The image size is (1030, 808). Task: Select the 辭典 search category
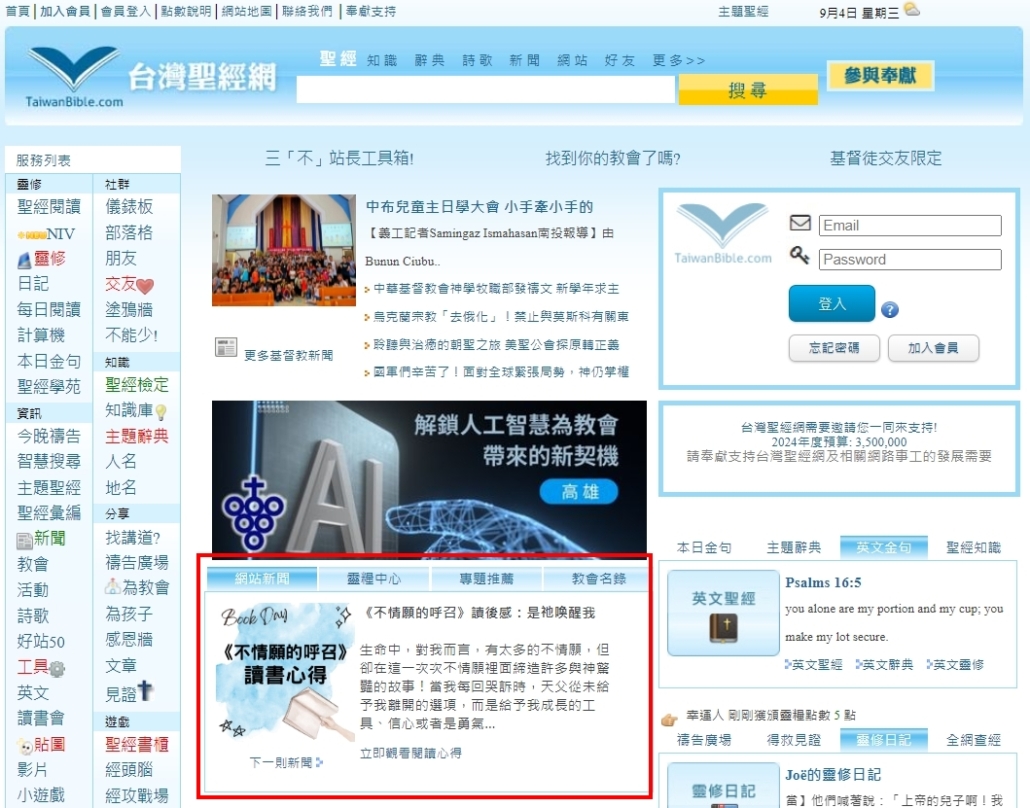click(430, 60)
